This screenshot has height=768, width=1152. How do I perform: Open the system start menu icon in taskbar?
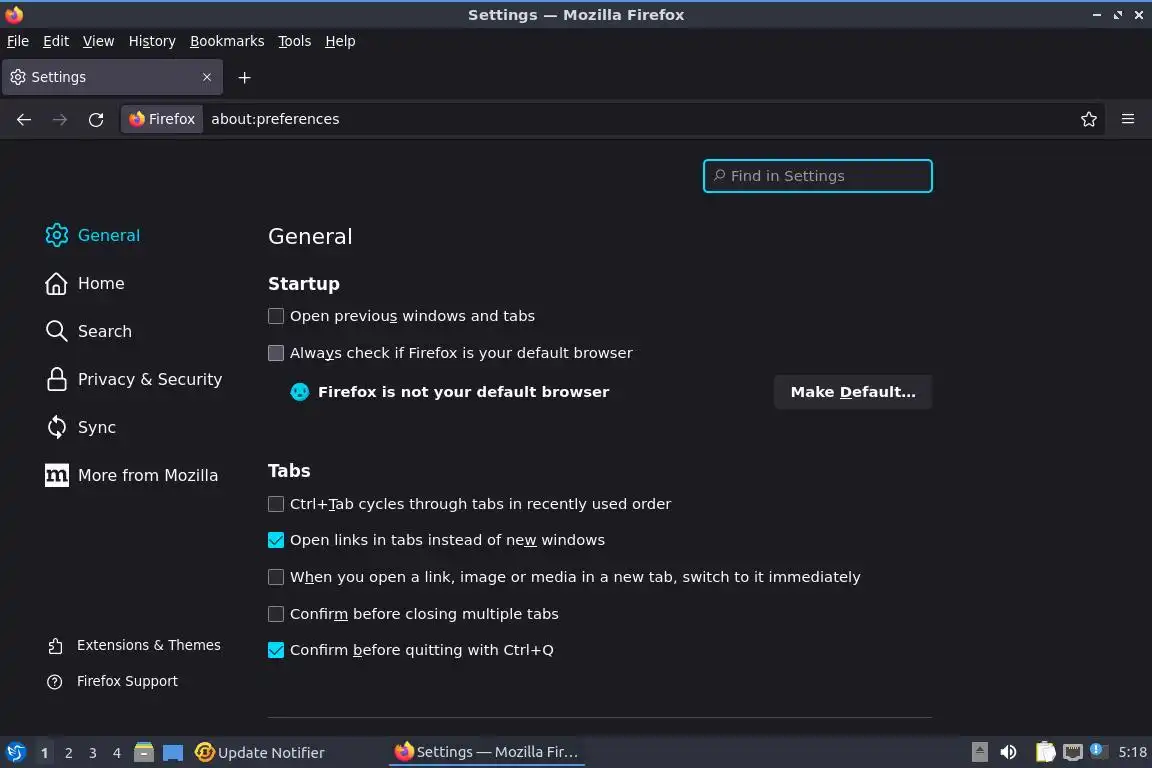coord(15,753)
